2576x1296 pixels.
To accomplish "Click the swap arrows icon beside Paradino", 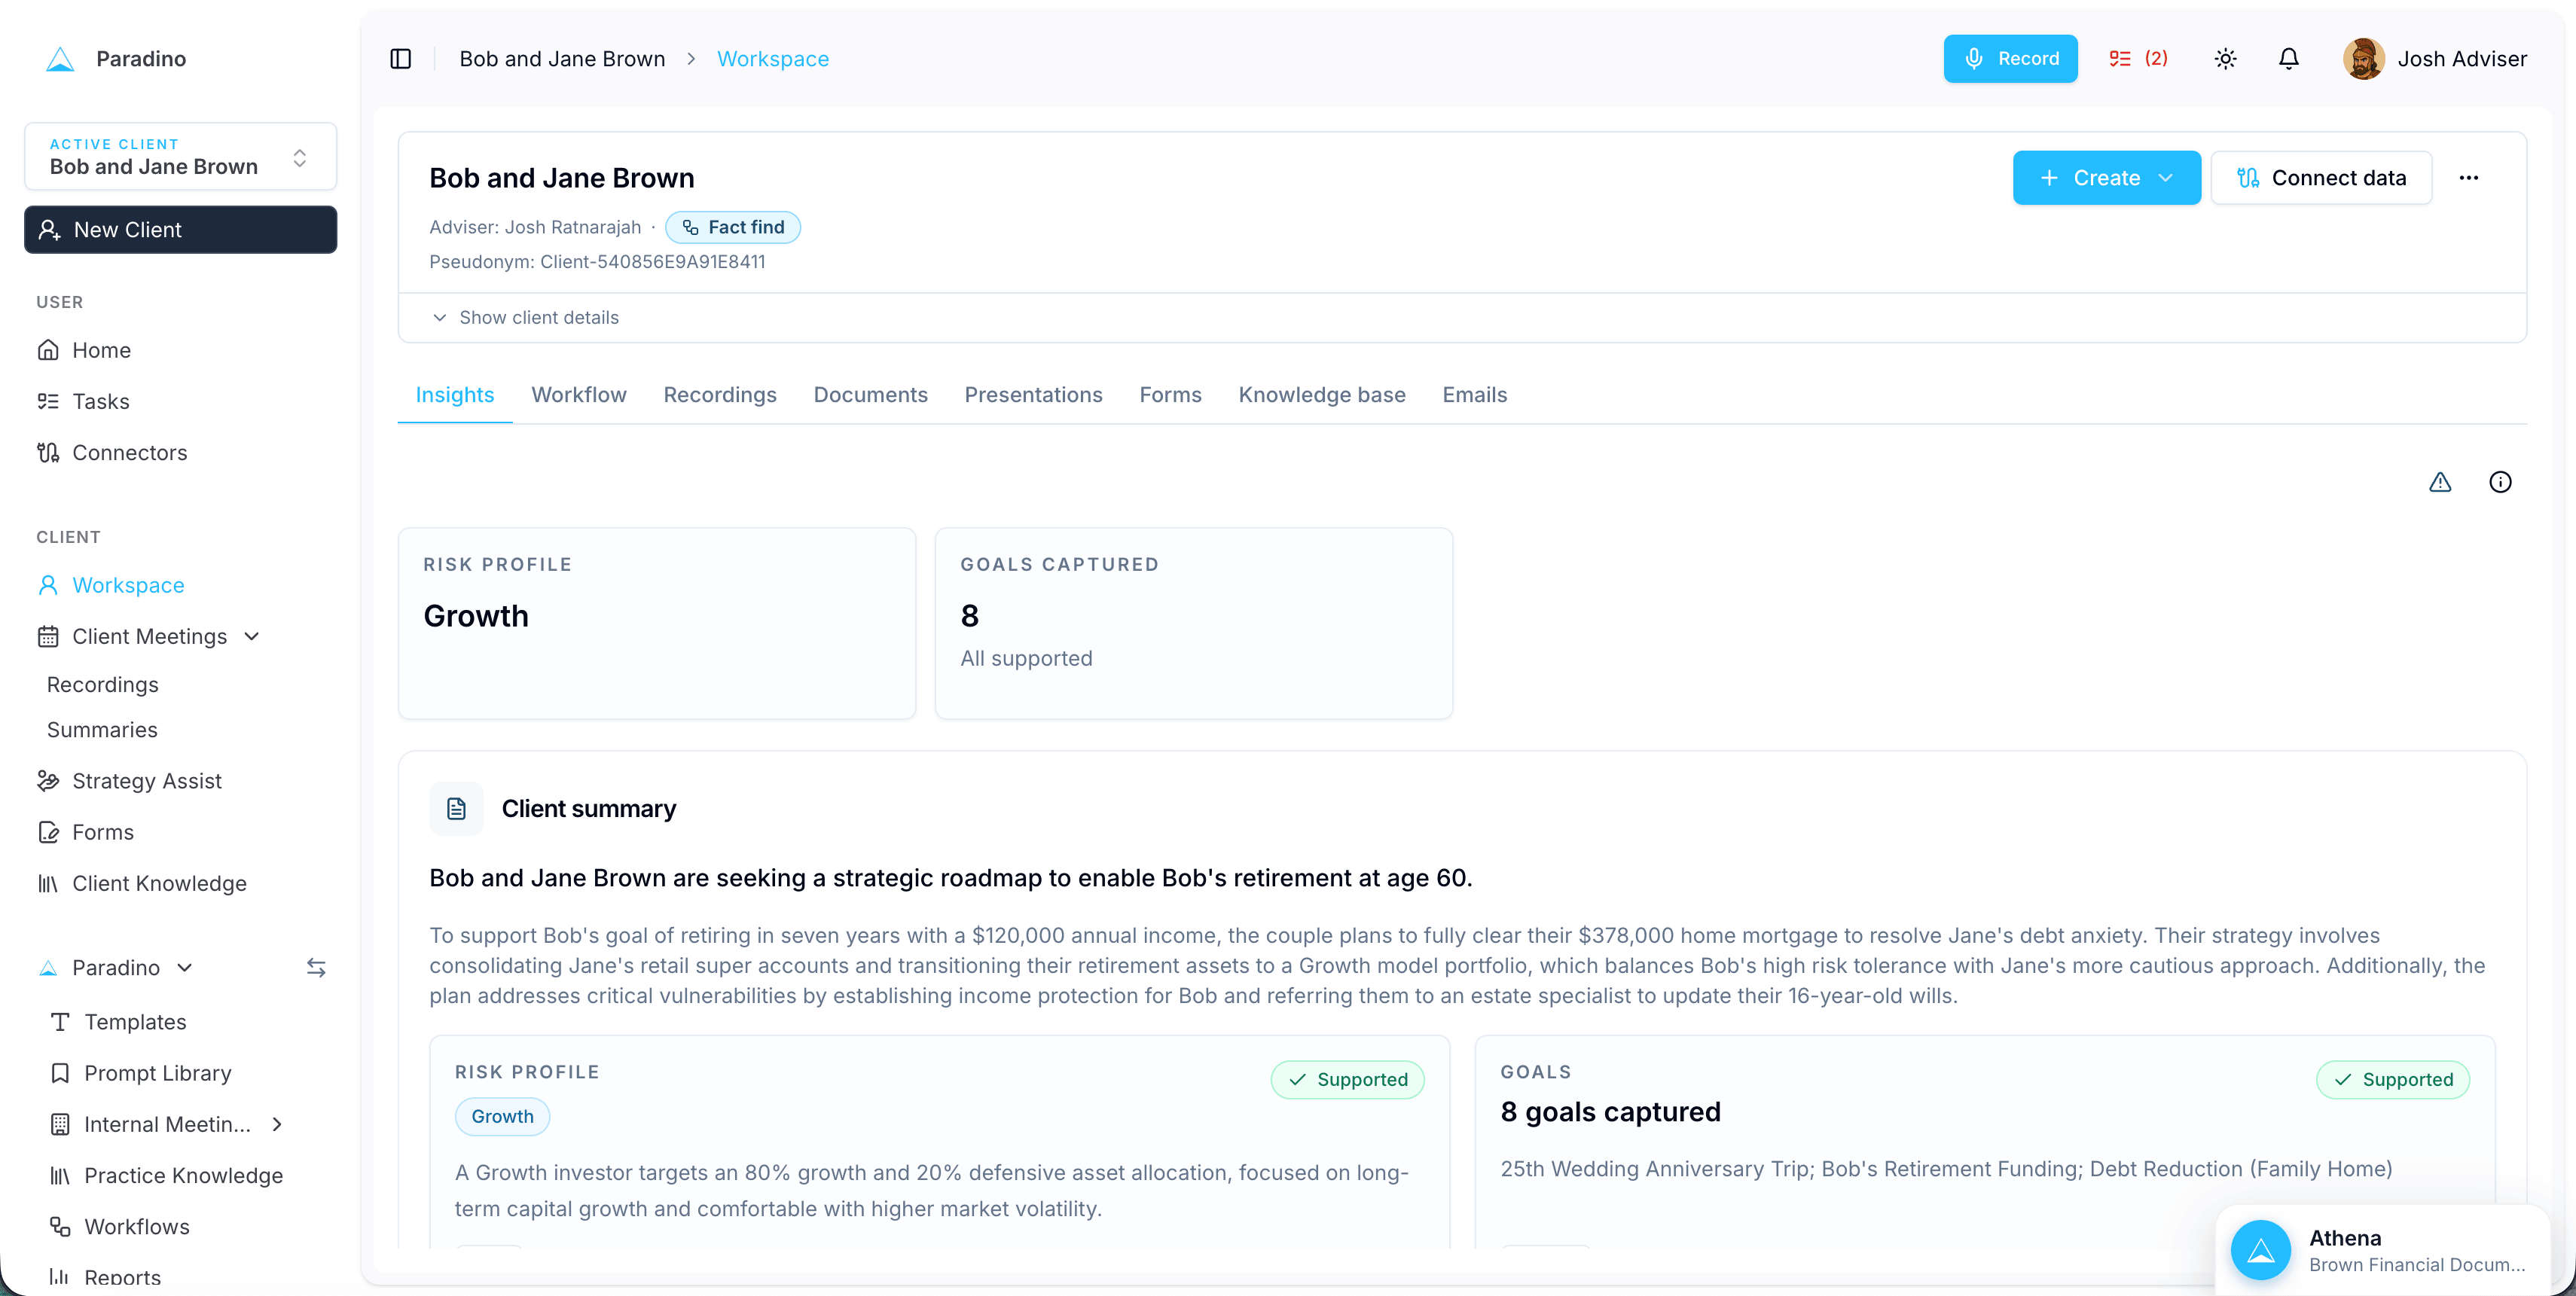I will click(316, 968).
